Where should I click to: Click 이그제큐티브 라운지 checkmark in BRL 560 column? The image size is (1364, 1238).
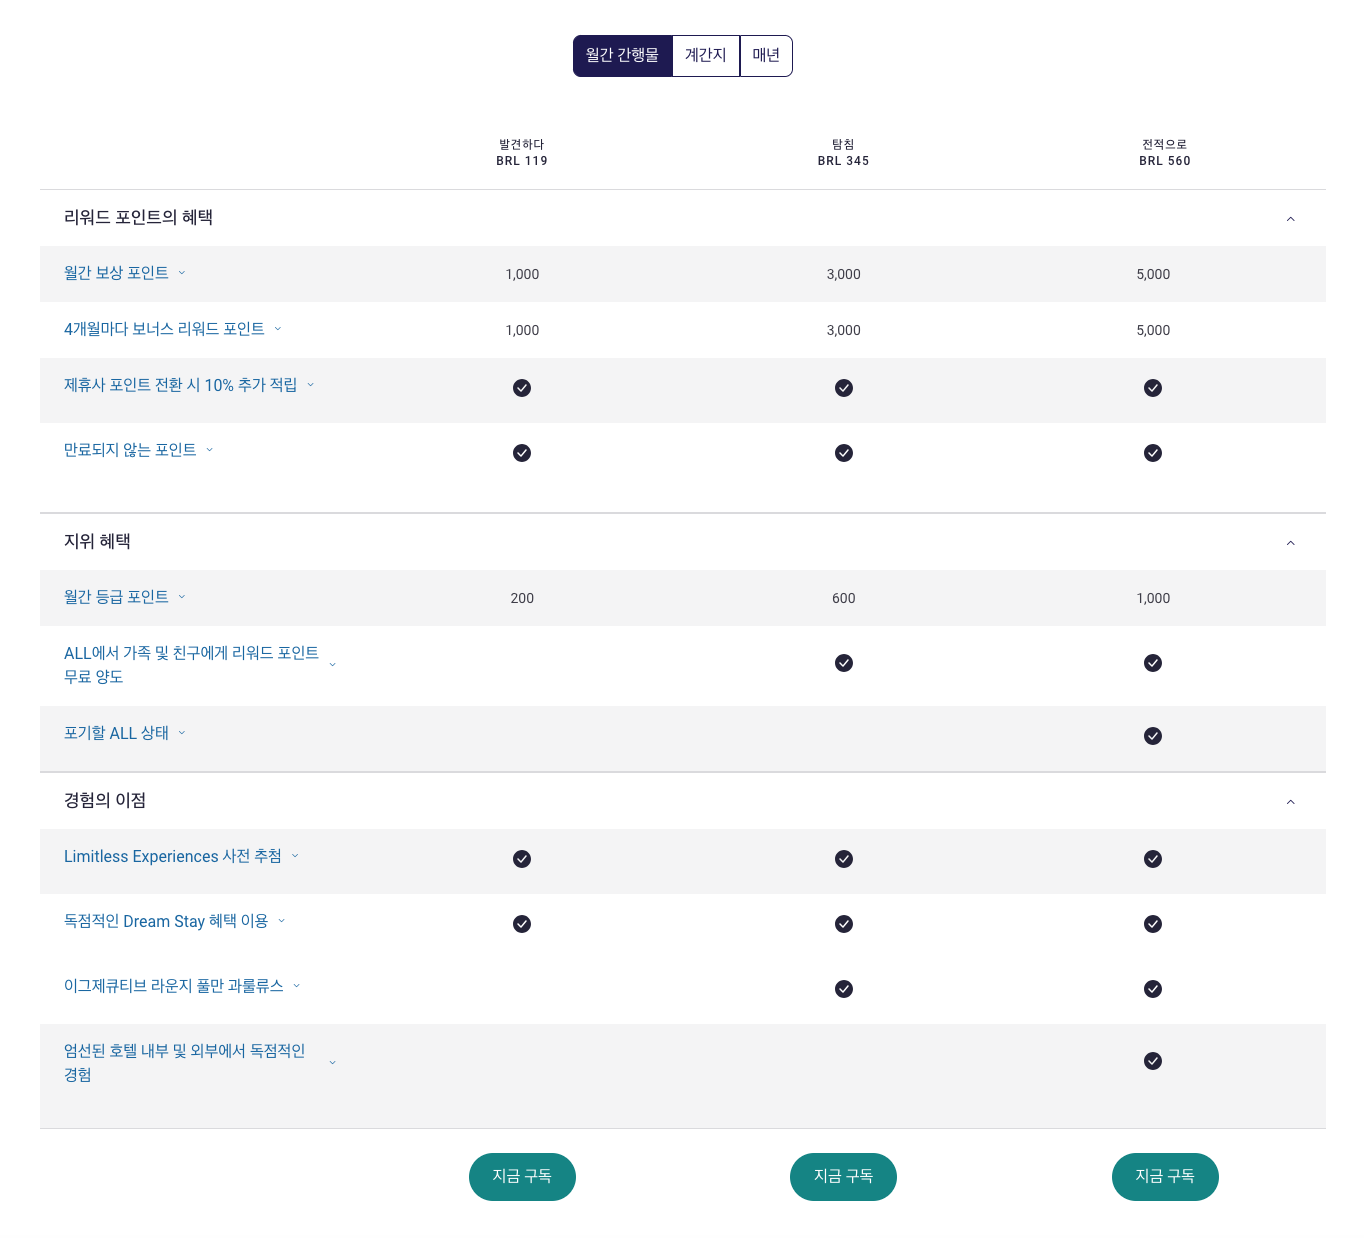pyautogui.click(x=1153, y=989)
